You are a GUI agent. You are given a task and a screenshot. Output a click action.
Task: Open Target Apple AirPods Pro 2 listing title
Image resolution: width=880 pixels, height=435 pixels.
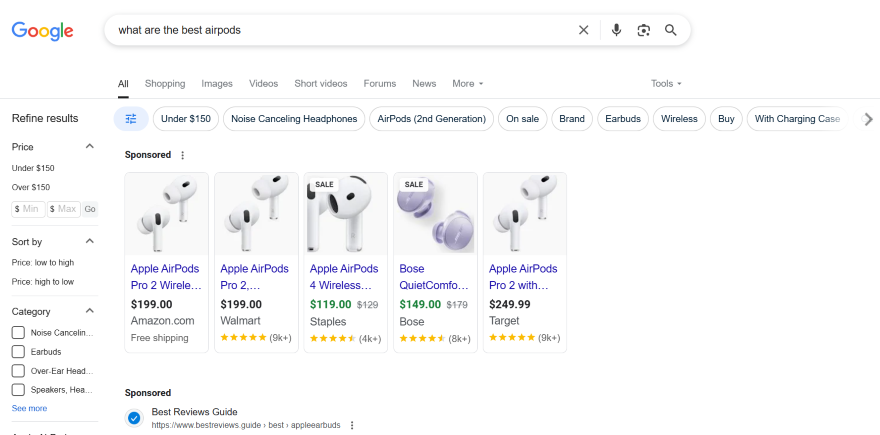click(x=523, y=277)
